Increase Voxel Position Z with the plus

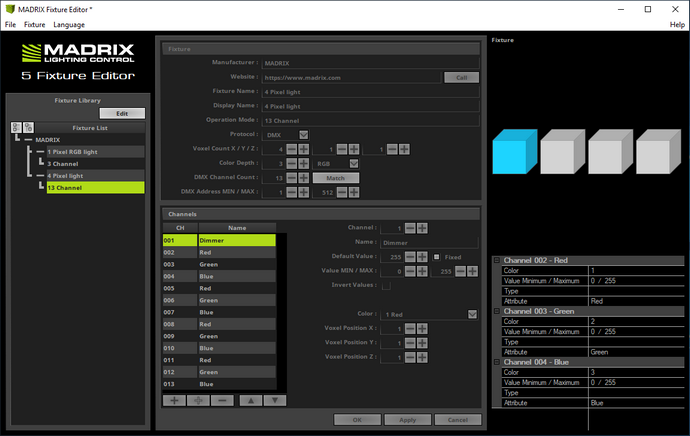click(422, 357)
